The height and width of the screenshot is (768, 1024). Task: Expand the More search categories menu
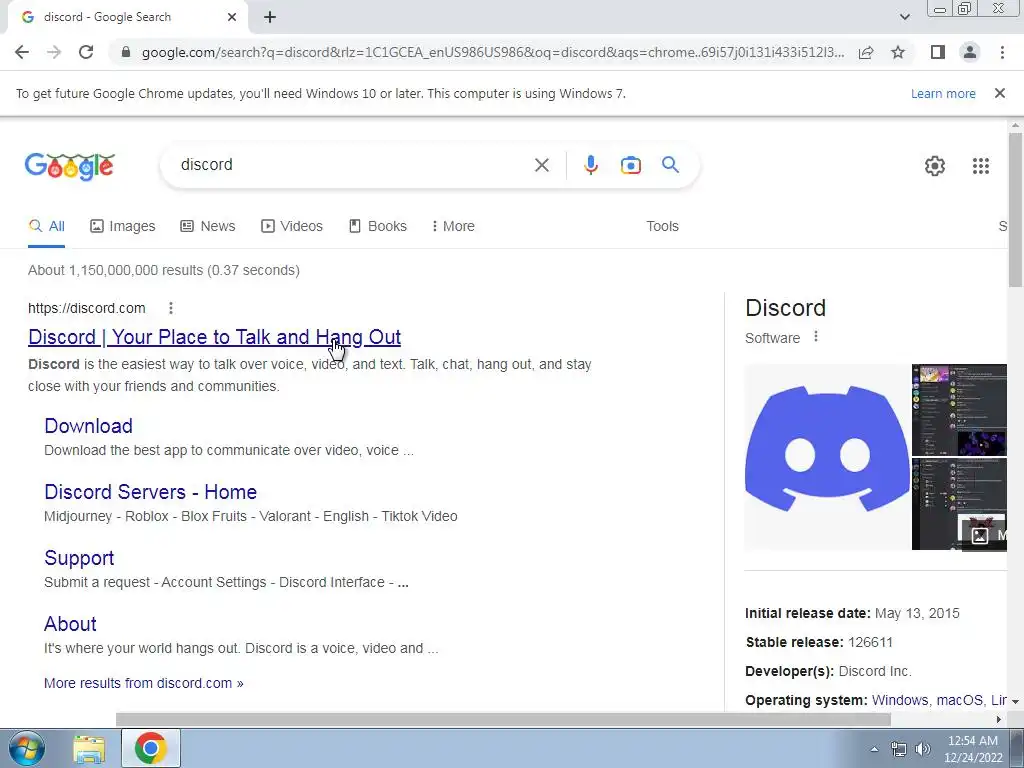(x=453, y=226)
